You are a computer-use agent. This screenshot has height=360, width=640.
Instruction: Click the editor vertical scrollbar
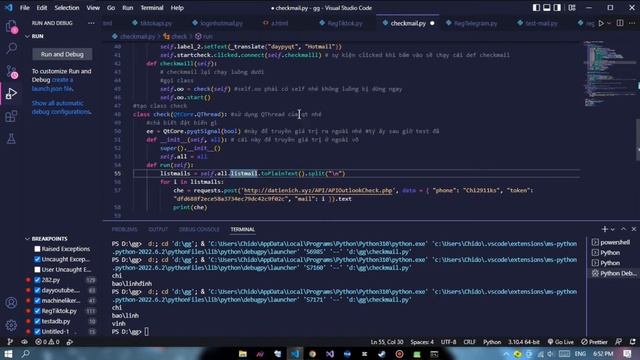pyautogui.click(x=638, y=139)
